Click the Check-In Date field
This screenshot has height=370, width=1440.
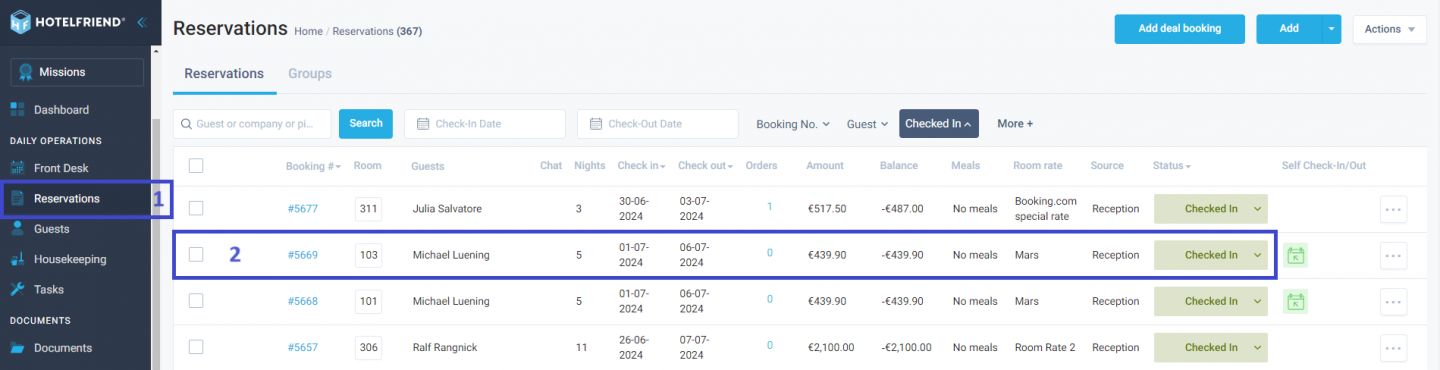tap(485, 124)
